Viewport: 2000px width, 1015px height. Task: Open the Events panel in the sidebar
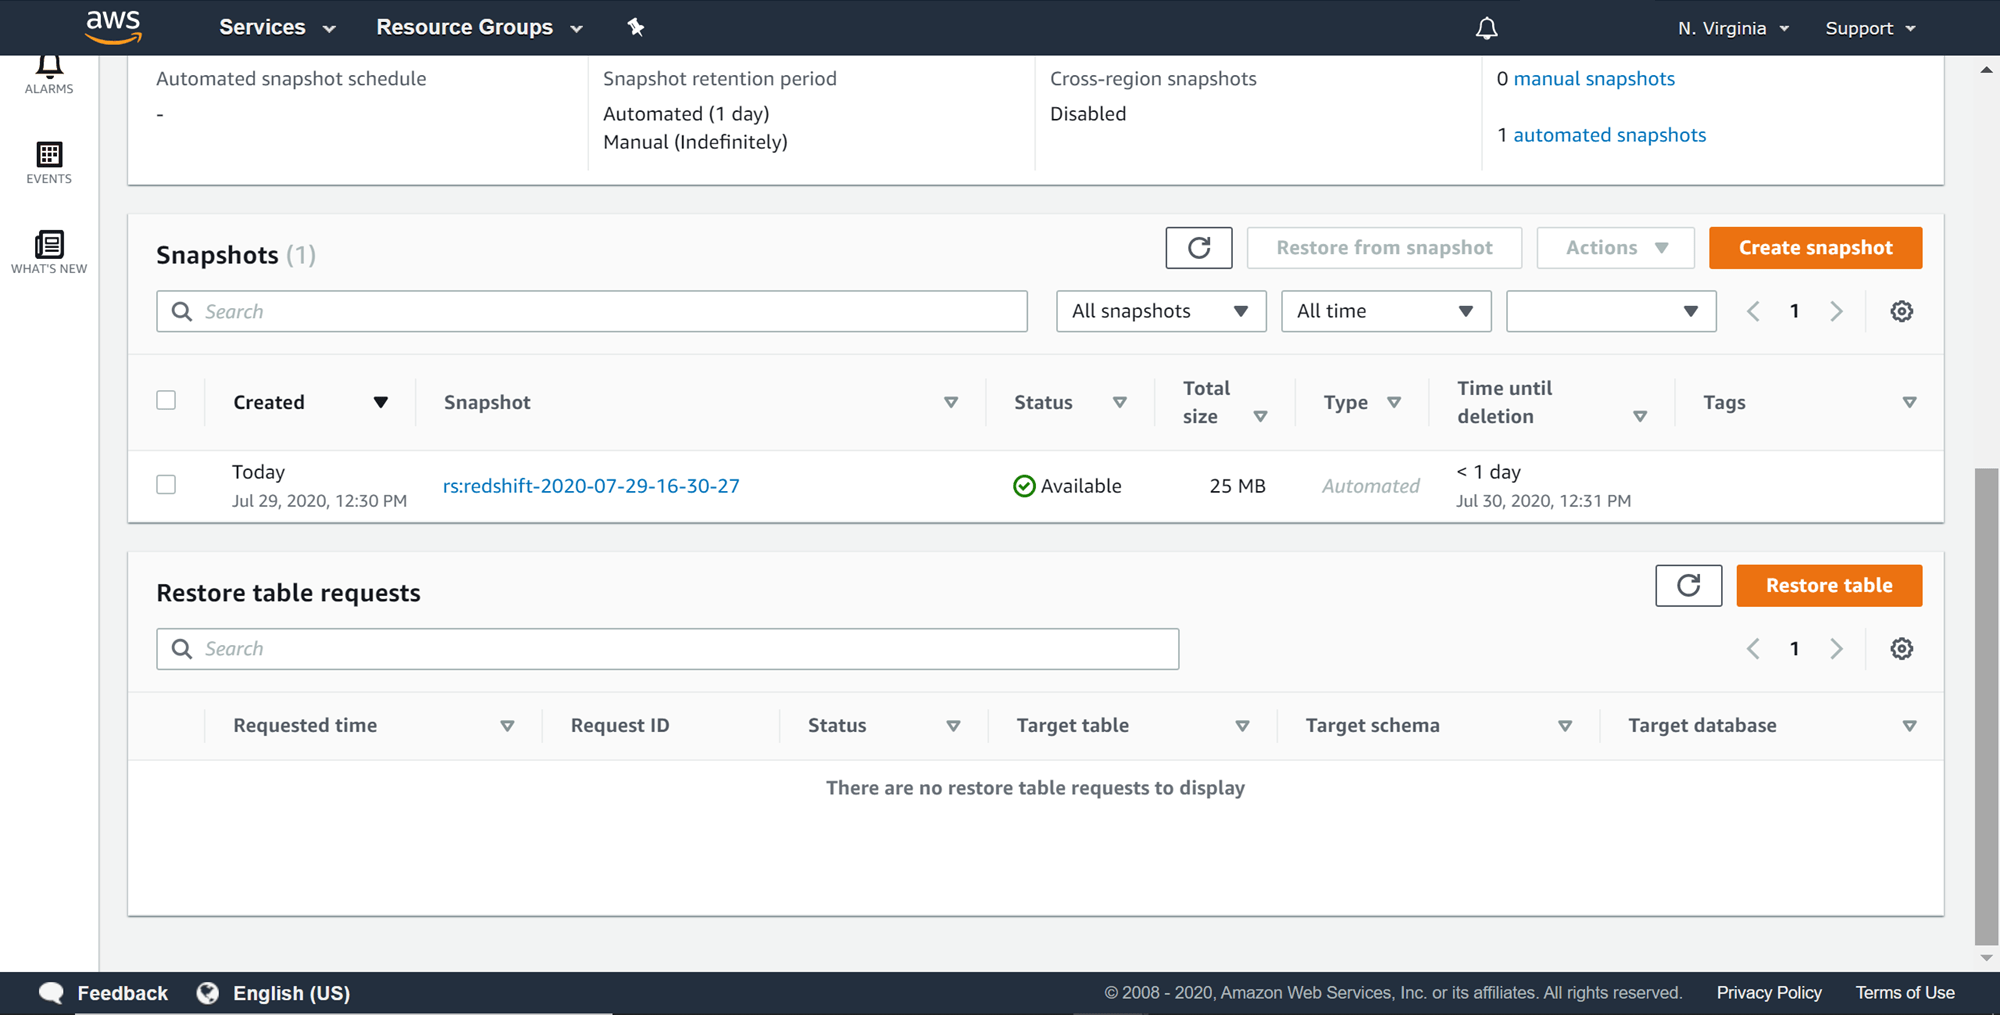click(x=48, y=163)
